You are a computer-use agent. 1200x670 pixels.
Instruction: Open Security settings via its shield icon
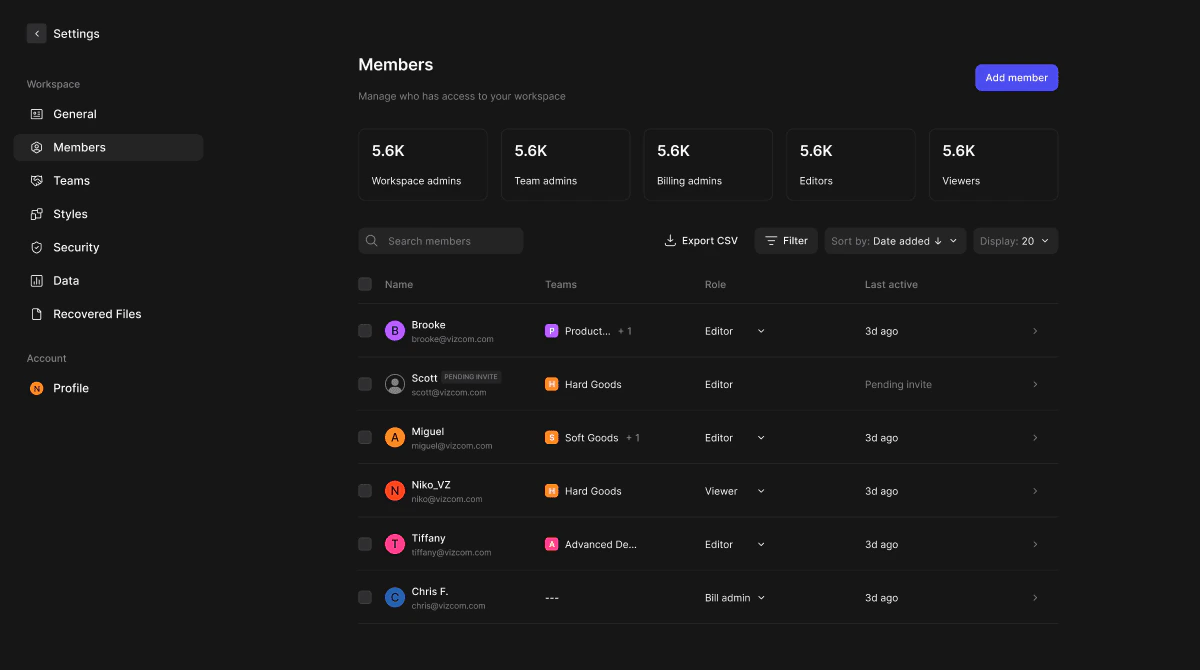point(36,247)
